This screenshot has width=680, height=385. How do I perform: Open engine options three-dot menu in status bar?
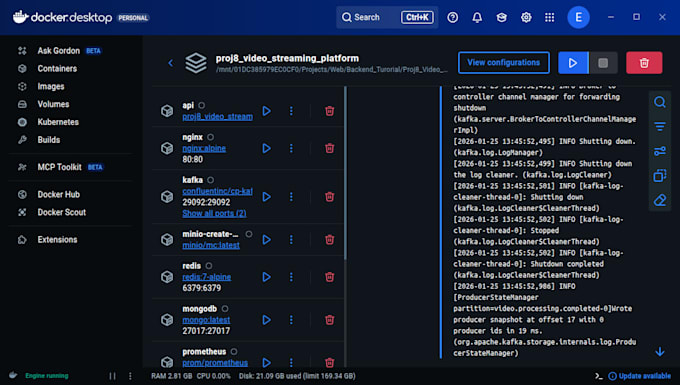130,376
